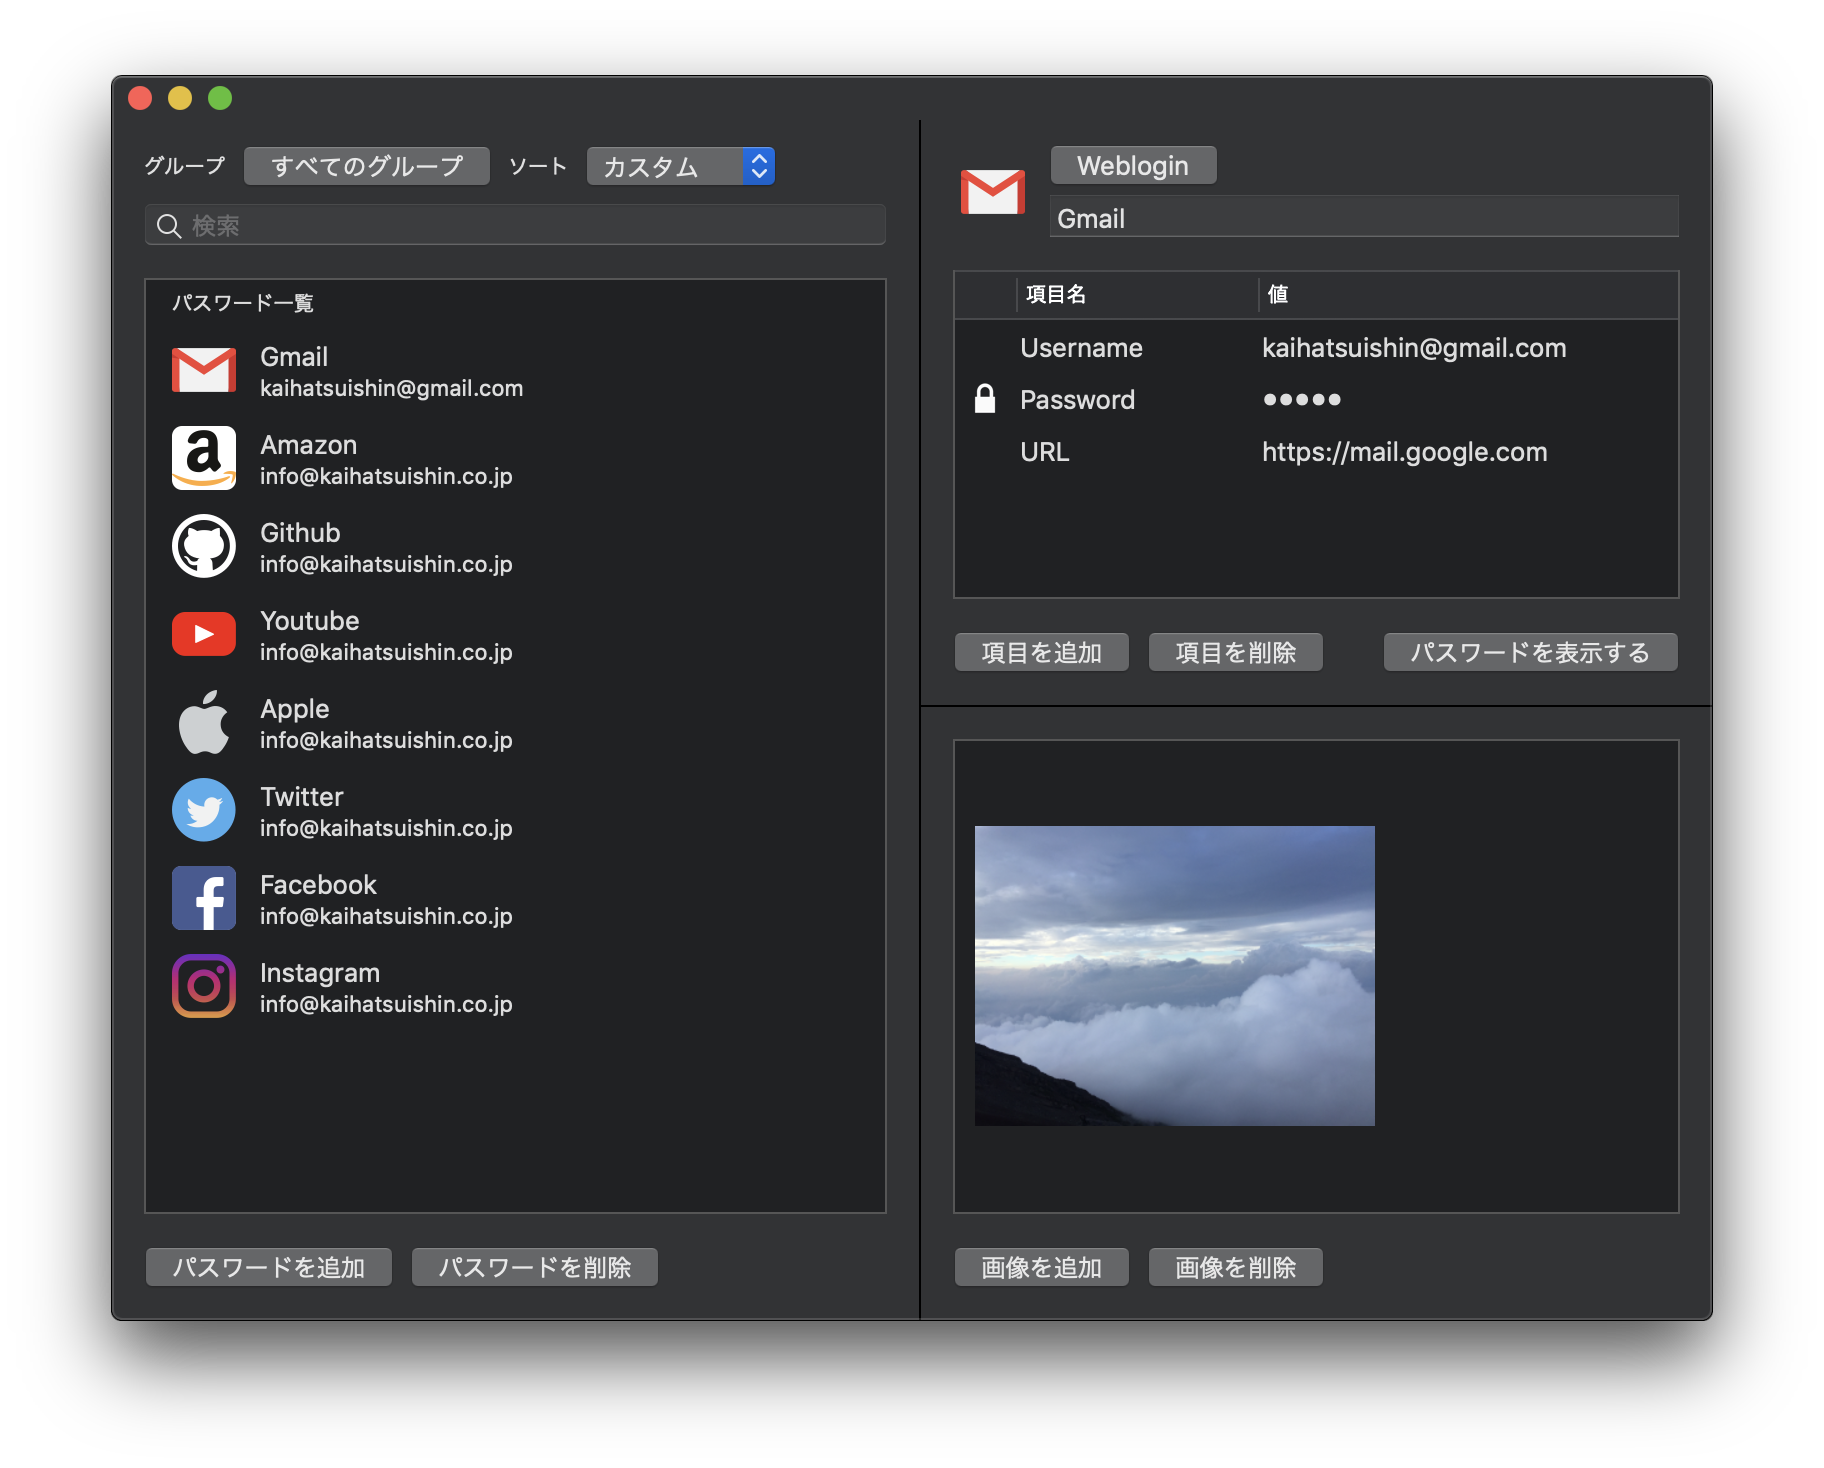This screenshot has height=1468, width=1824.
Task: Click 項目を削除 button
Action: 1236,652
